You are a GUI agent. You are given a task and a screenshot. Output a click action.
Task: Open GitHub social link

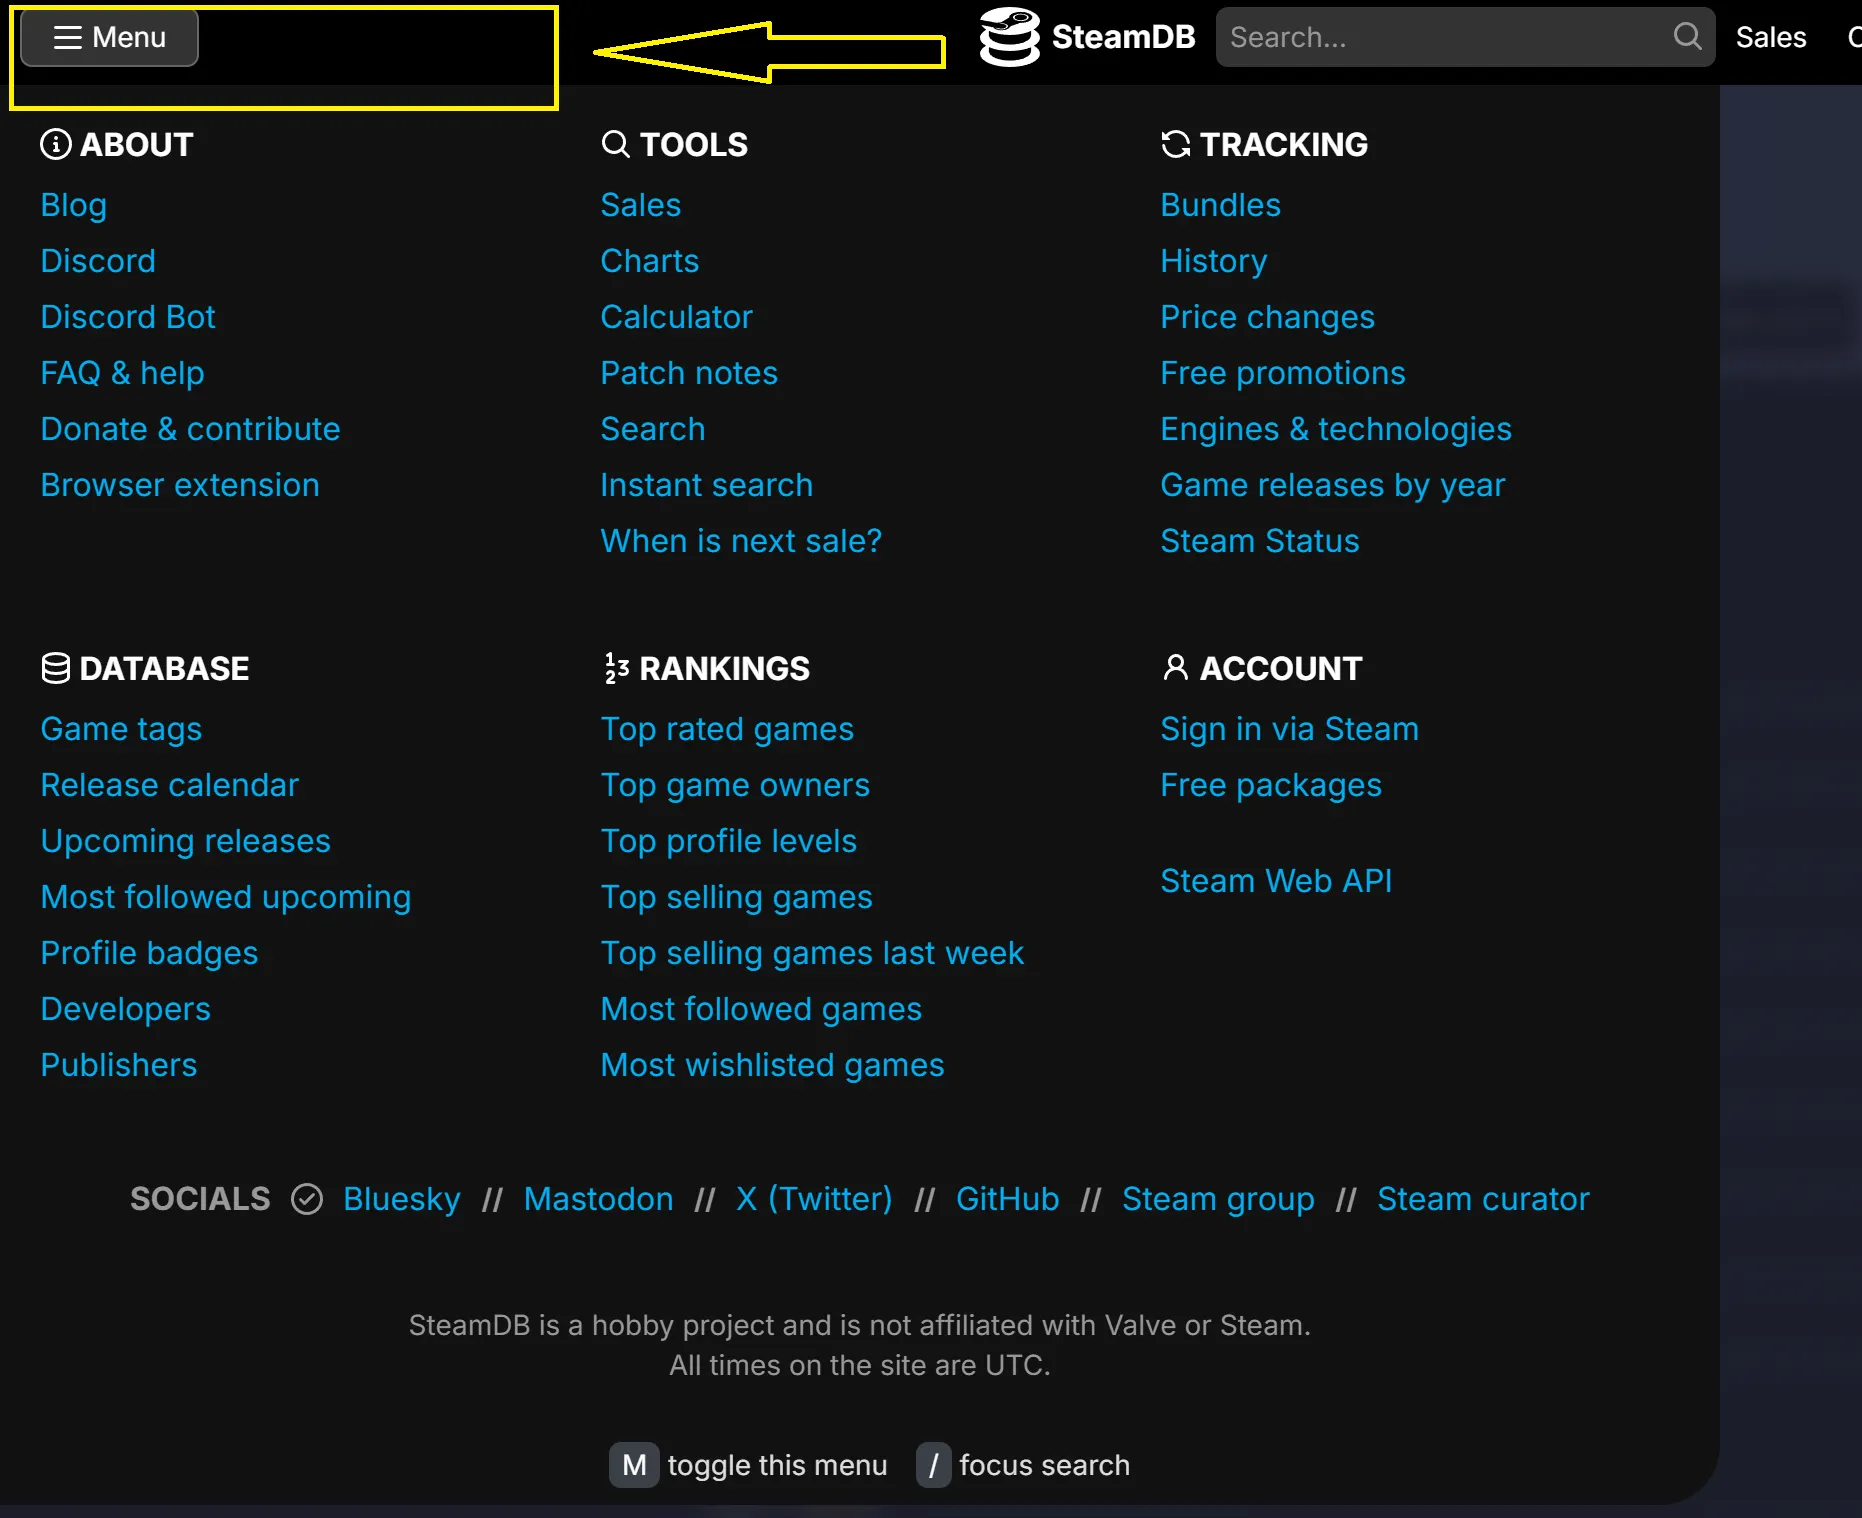[x=1008, y=1199]
